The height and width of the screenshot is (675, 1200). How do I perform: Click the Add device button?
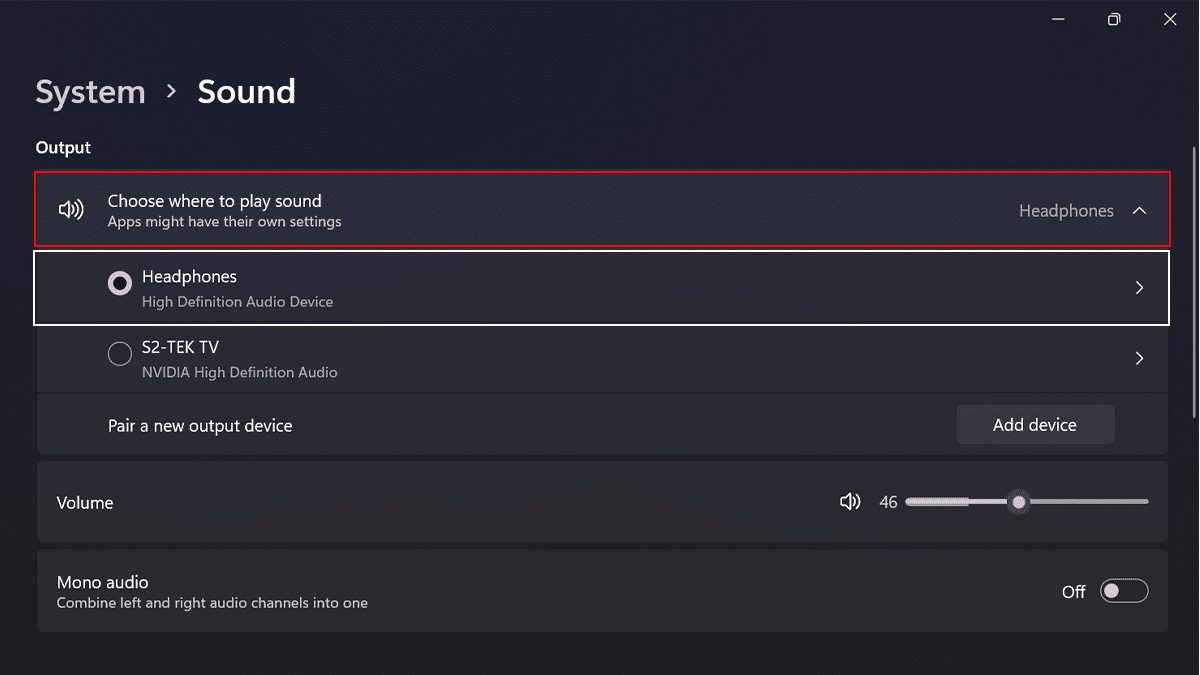tap(1035, 424)
